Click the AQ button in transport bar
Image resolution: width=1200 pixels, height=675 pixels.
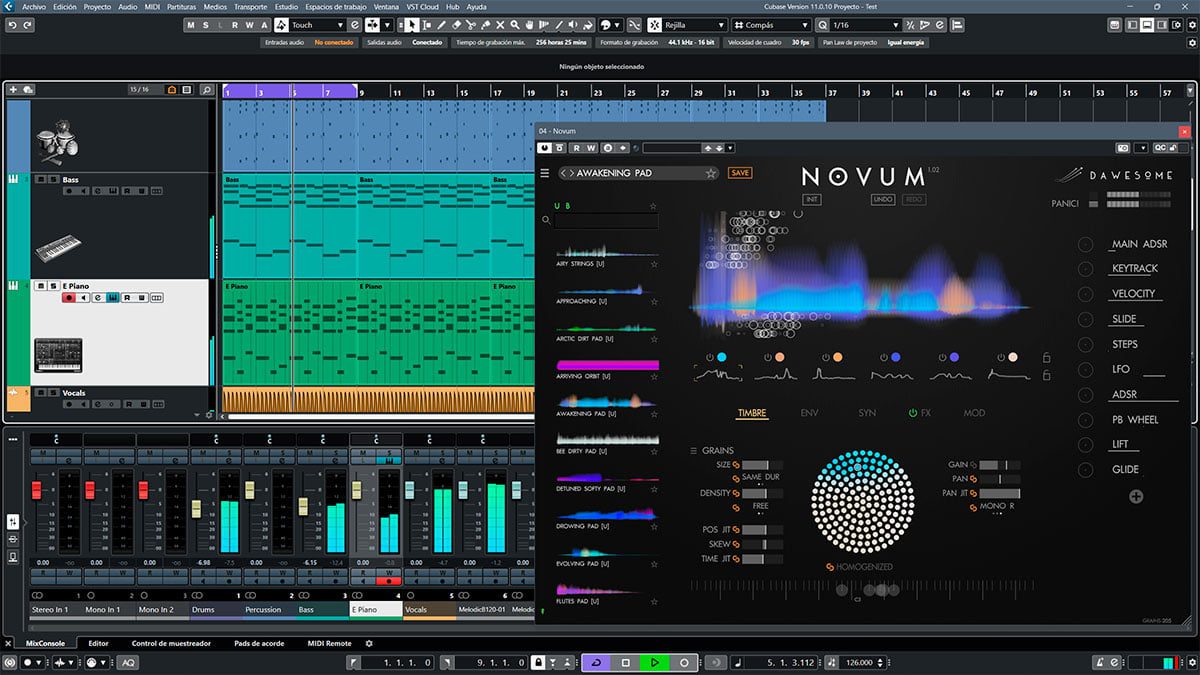click(x=129, y=662)
